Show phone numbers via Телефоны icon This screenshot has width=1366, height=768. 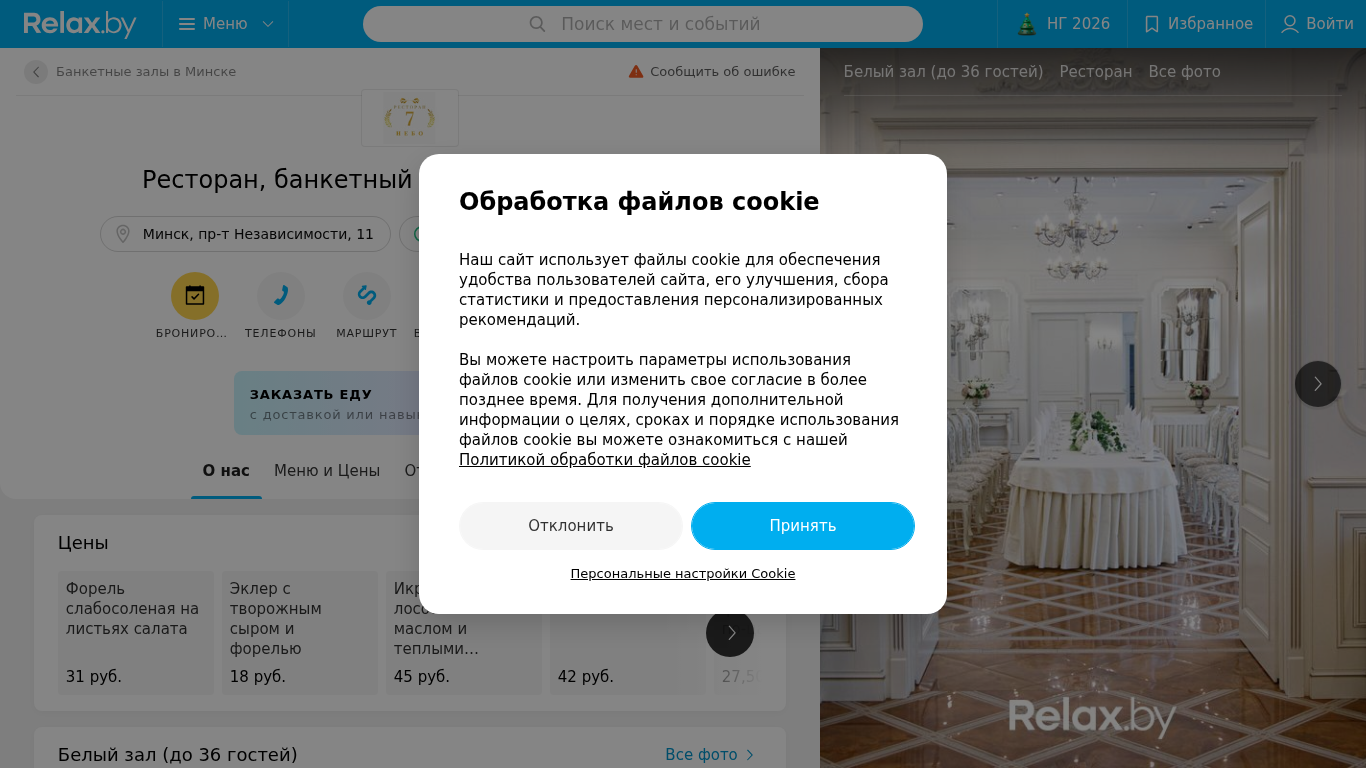tap(281, 296)
